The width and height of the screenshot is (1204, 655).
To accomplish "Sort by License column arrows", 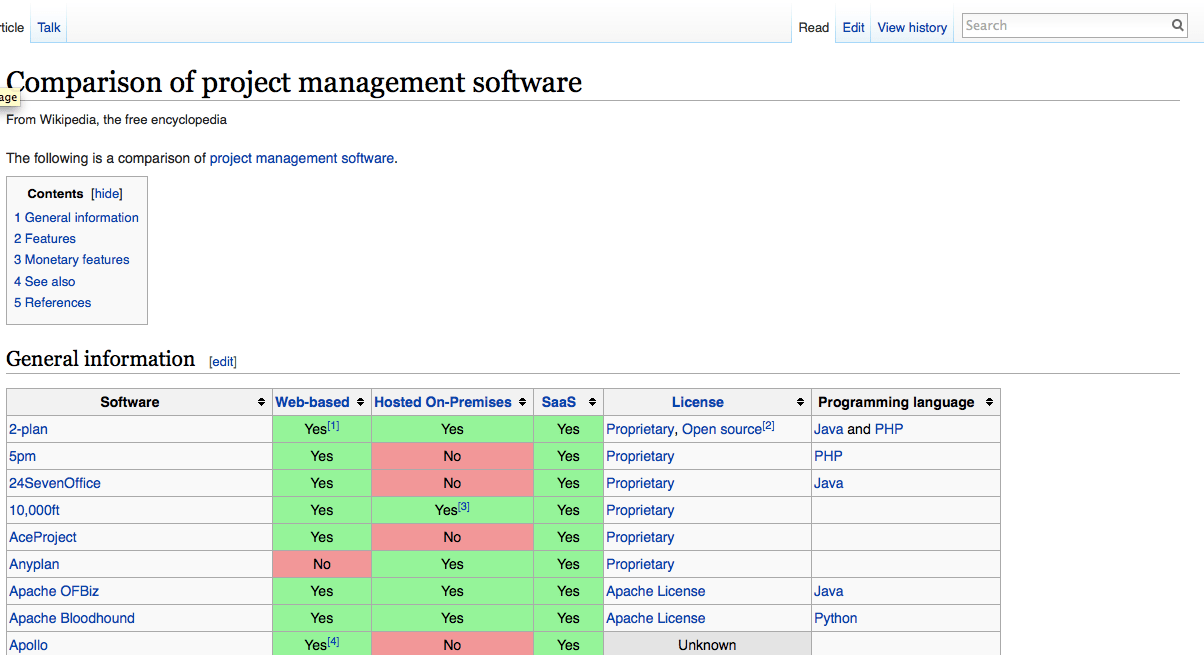I will pyautogui.click(x=801, y=402).
